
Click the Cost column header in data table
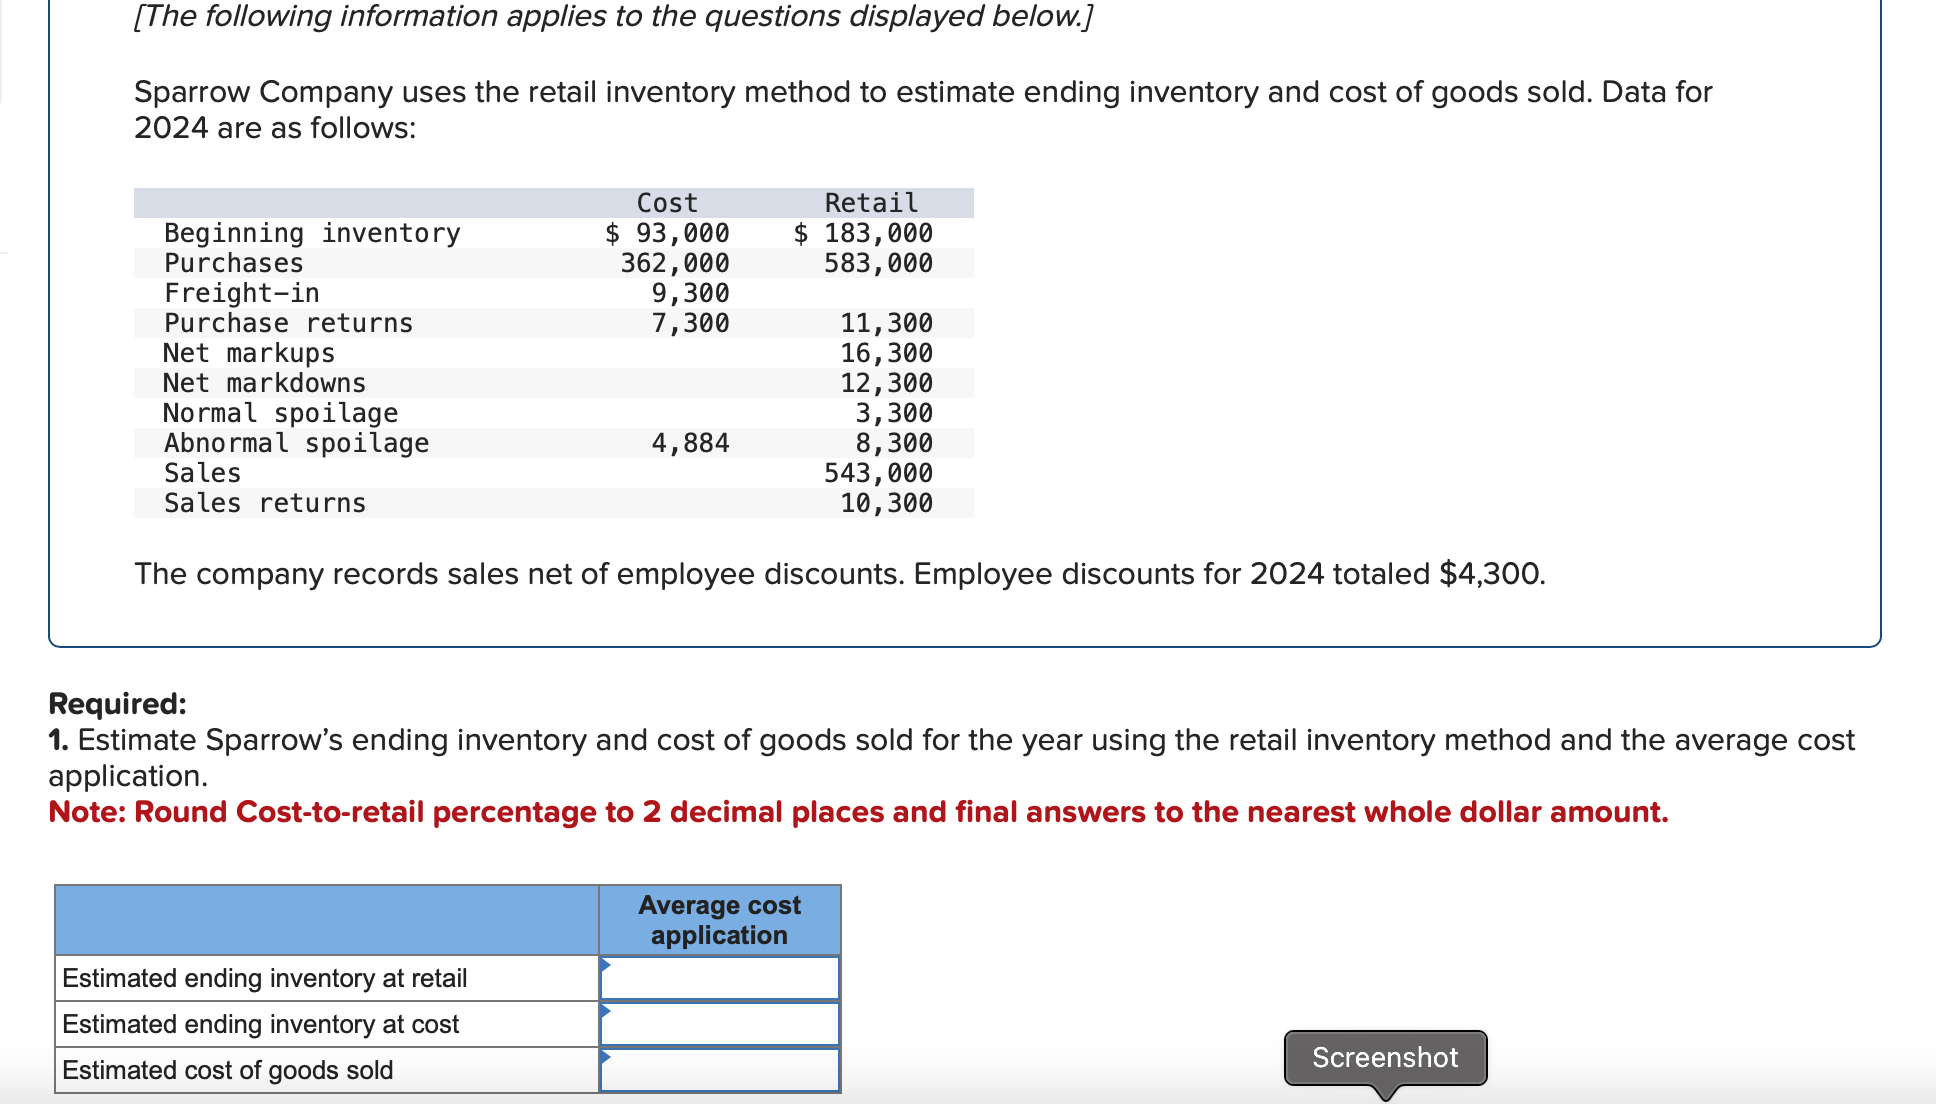tap(667, 203)
